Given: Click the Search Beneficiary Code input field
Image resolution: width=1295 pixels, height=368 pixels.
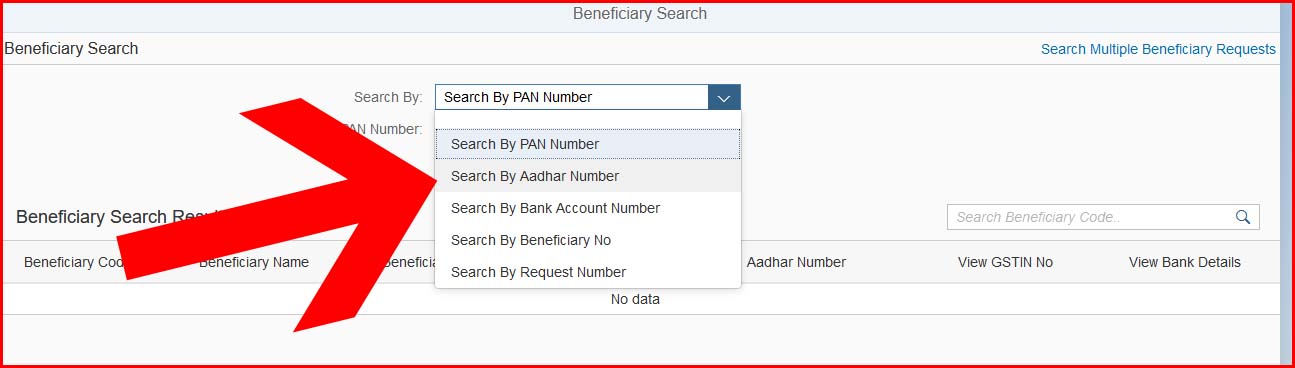Looking at the screenshot, I should pos(1089,217).
